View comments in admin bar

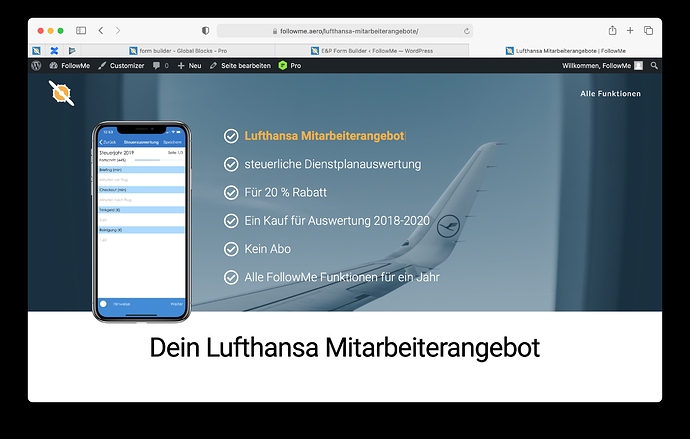tap(161, 66)
